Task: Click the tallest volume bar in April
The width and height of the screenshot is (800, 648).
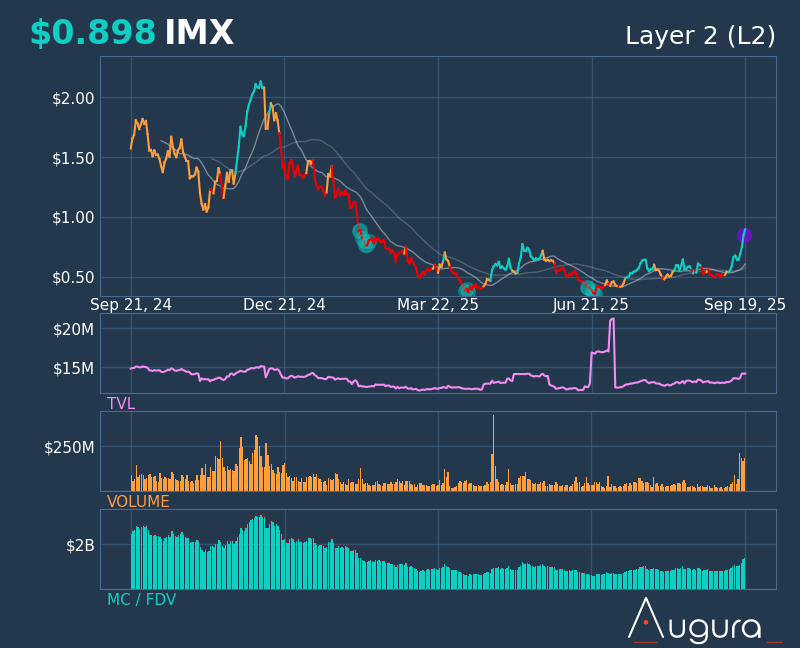Action: [x=493, y=453]
